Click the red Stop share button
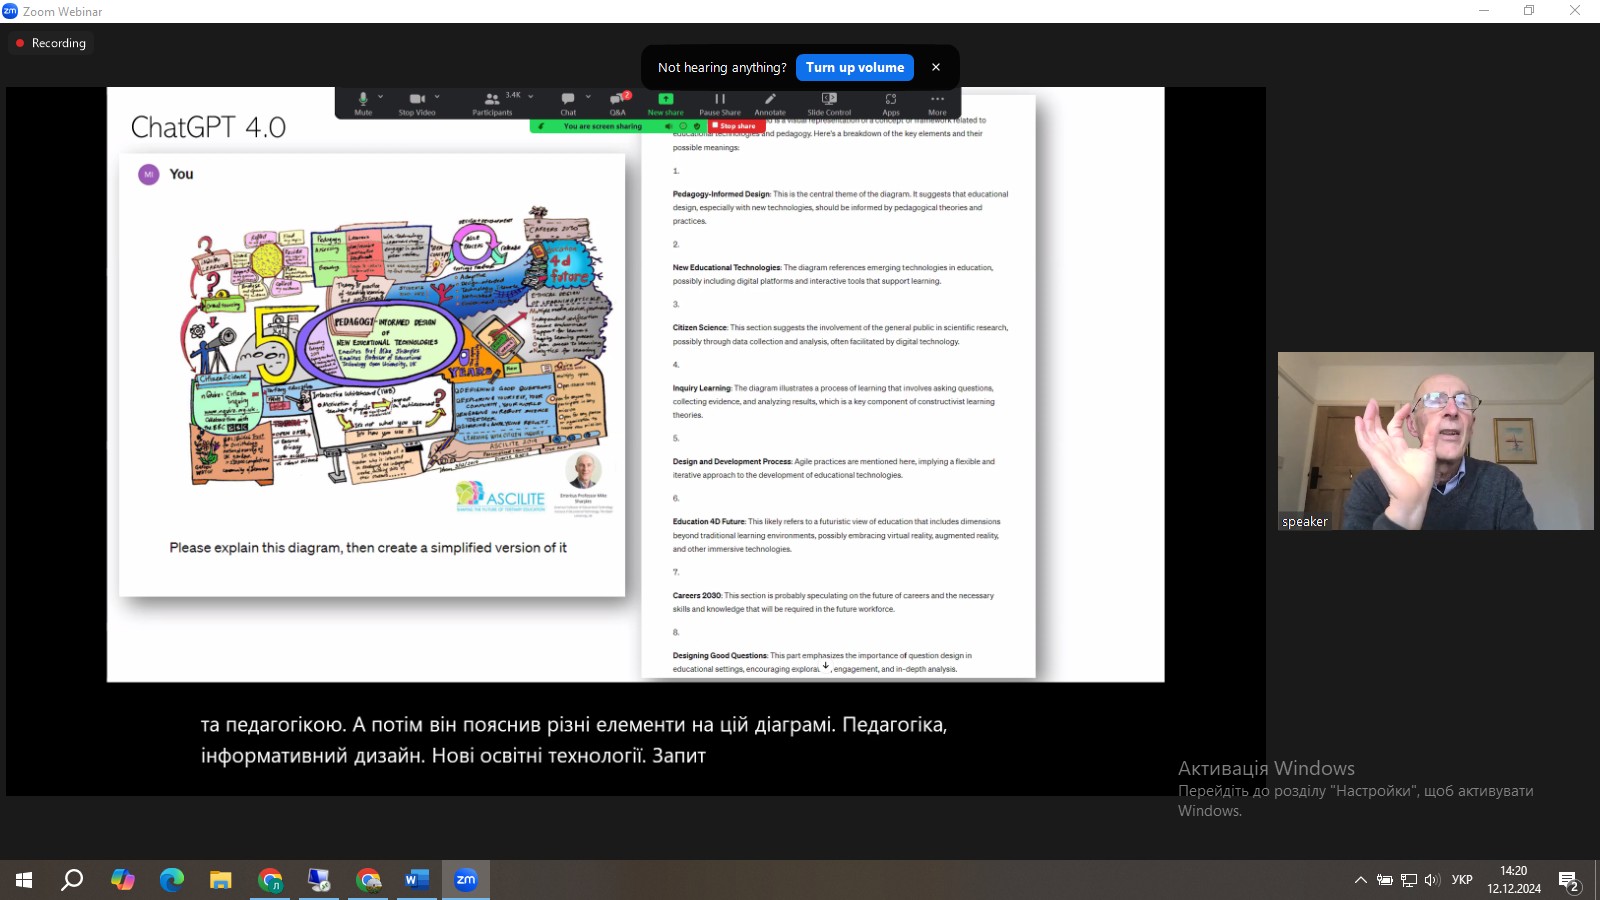The width and height of the screenshot is (1600, 900). (737, 126)
